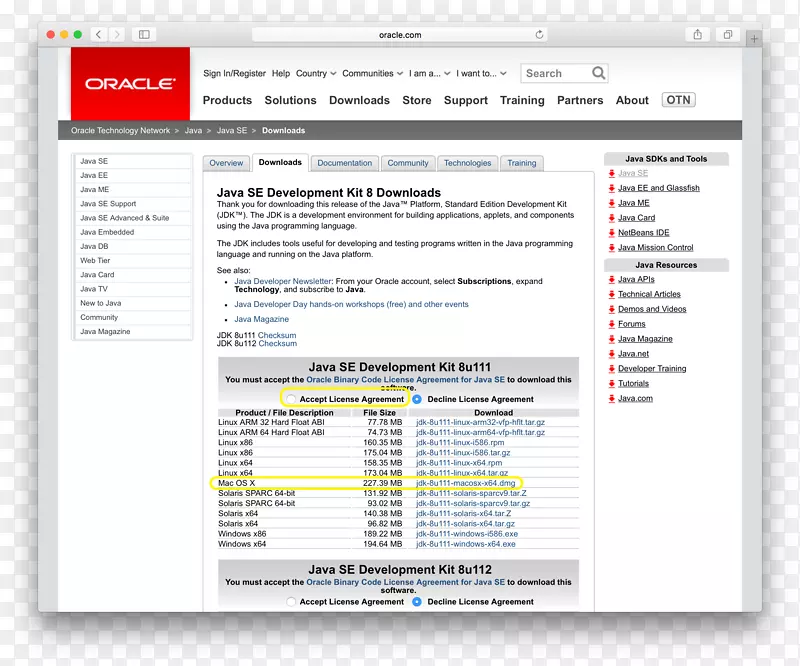Open the Share icon in Safari toolbar
The width and height of the screenshot is (800, 666).
point(698,34)
